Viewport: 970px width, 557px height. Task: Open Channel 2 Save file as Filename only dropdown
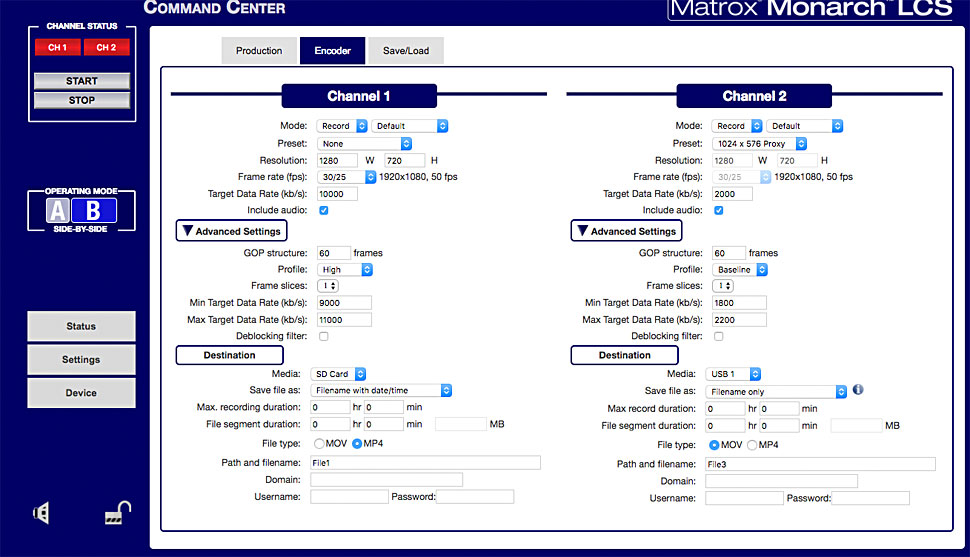pos(776,392)
